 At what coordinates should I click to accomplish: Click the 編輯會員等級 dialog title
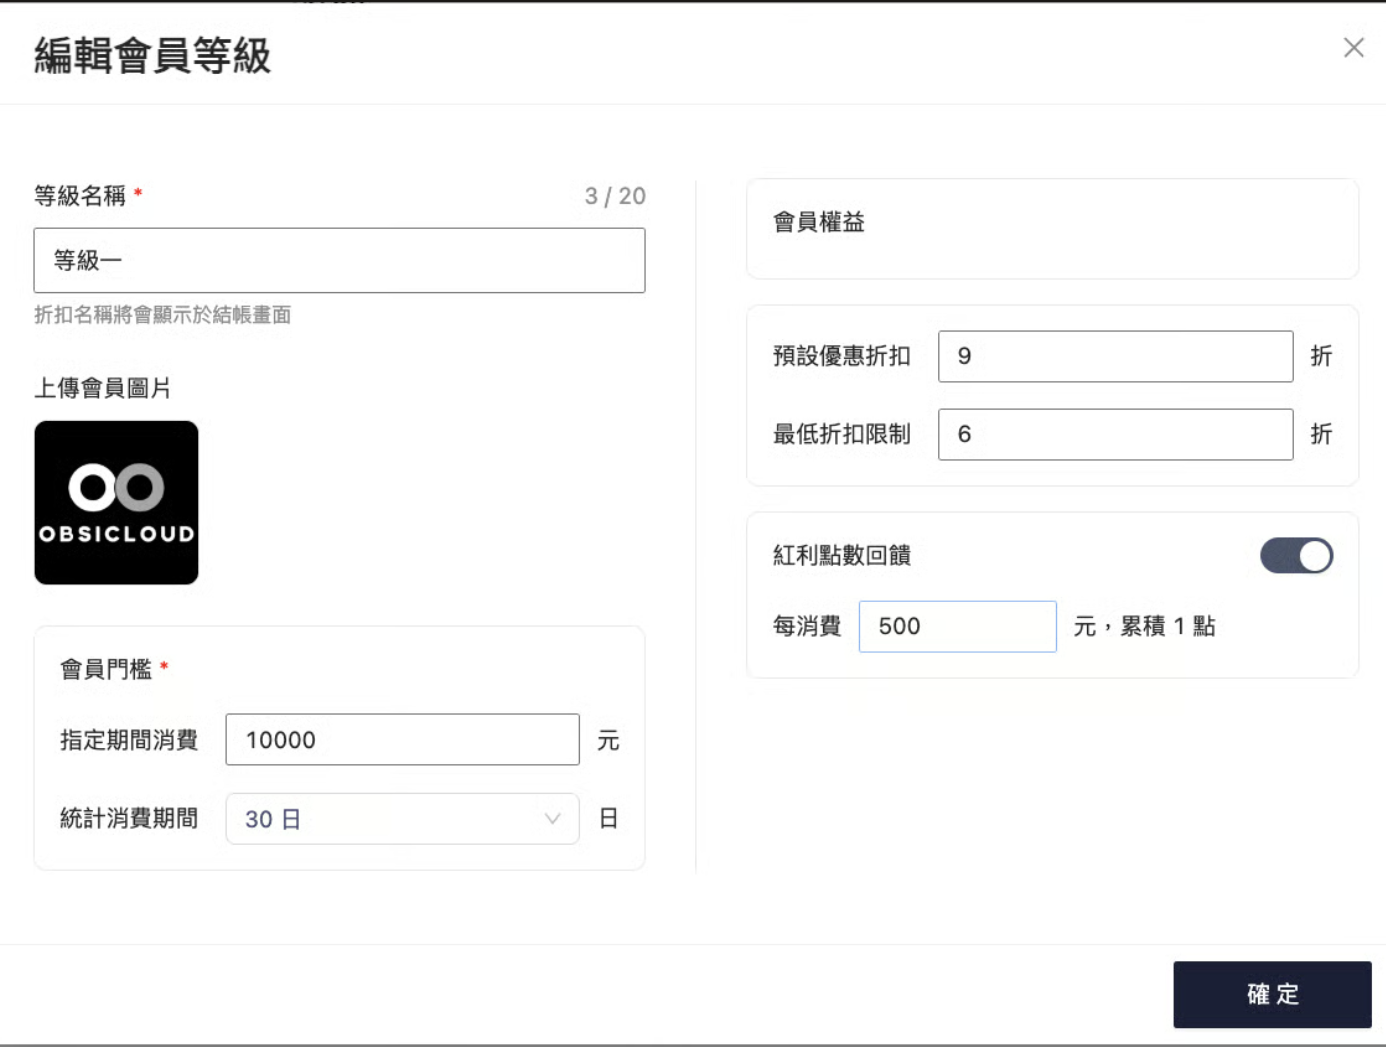coord(153,56)
